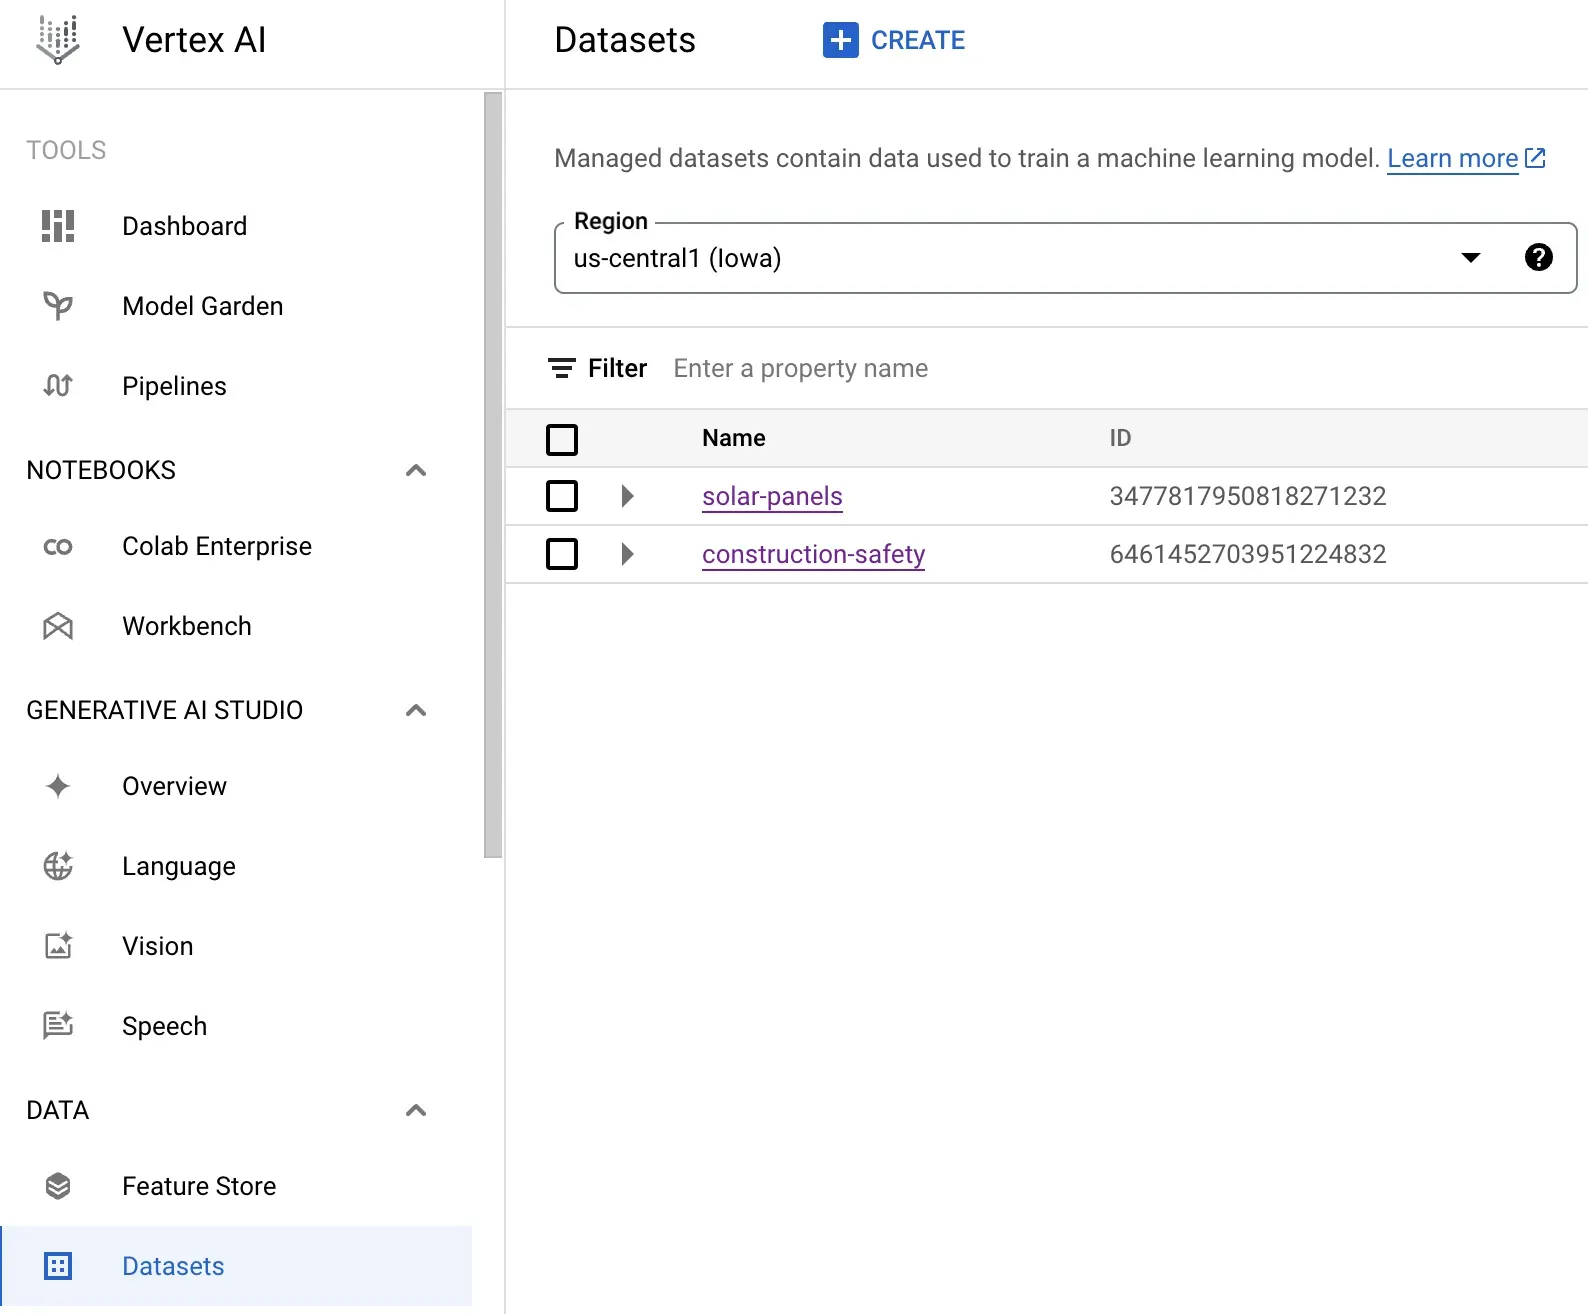Screen dimensions: 1588x1314
Task: Open Language in Generative AI Studio
Action: click(179, 866)
